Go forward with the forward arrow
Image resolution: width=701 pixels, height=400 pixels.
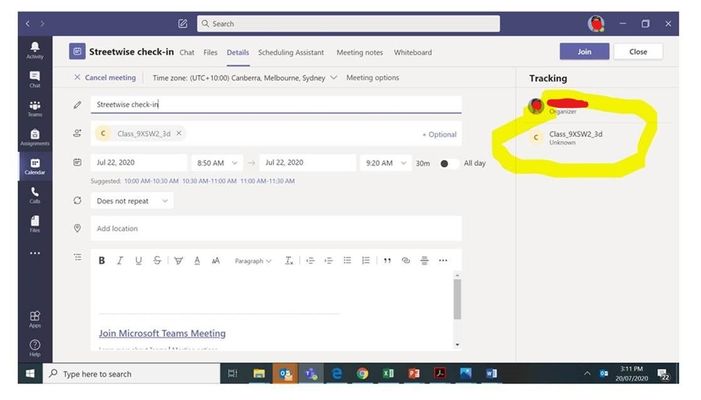click(x=42, y=23)
